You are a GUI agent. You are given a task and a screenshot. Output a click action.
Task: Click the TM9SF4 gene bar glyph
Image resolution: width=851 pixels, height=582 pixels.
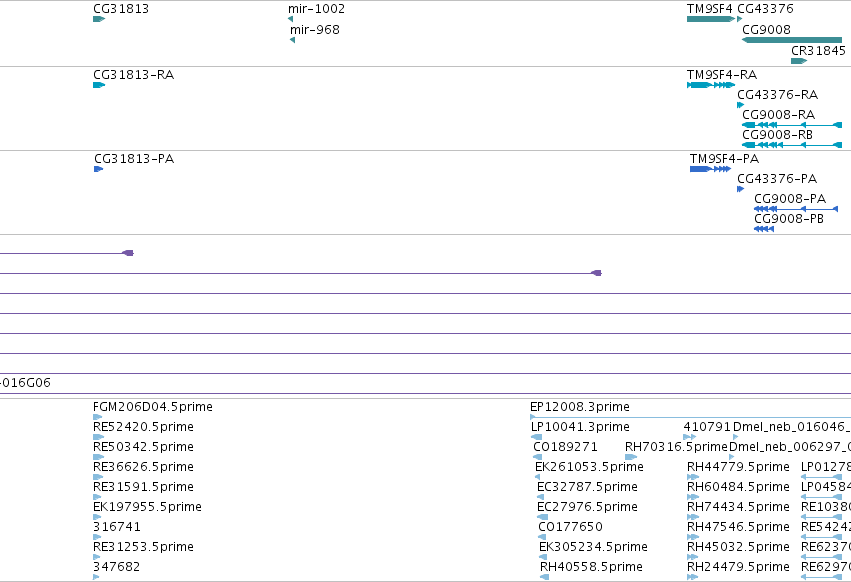(711, 19)
